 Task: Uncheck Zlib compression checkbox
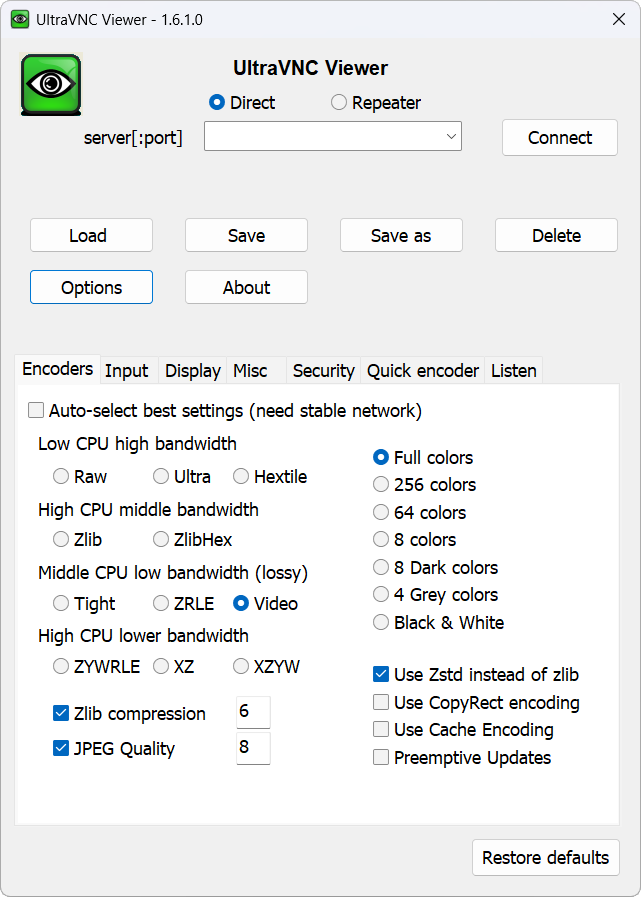(x=61, y=713)
